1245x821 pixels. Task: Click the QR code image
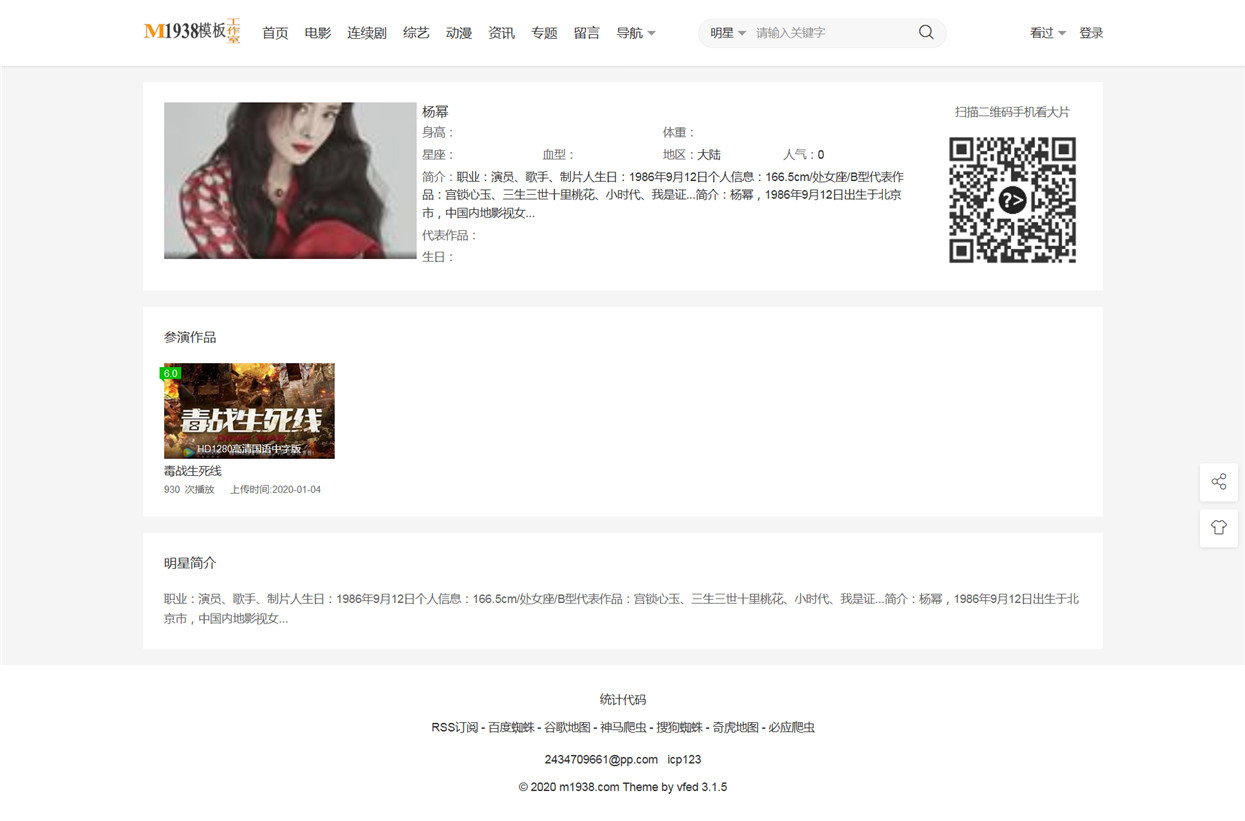(1012, 200)
